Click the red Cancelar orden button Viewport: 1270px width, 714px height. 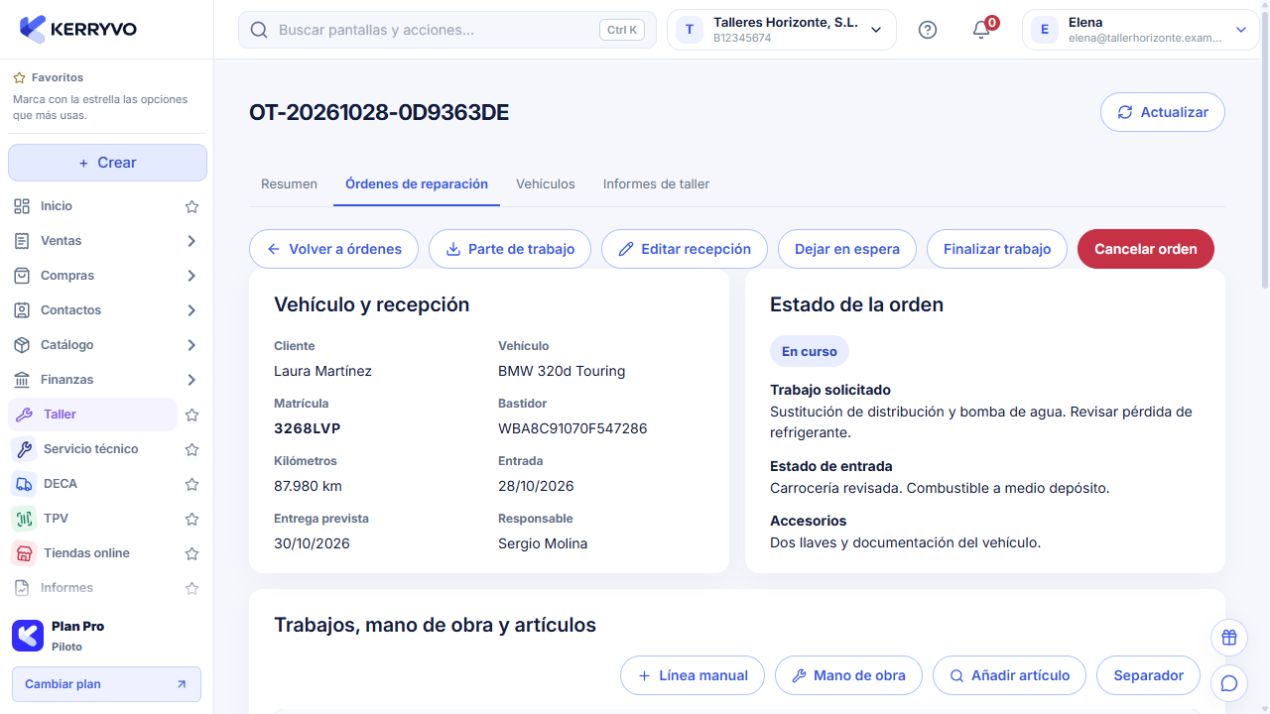point(1145,249)
